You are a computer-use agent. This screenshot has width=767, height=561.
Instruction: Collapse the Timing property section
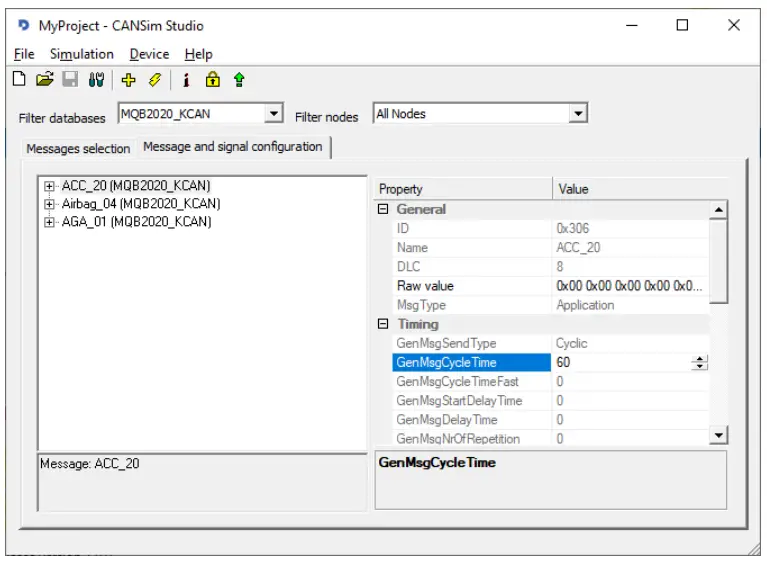click(383, 325)
